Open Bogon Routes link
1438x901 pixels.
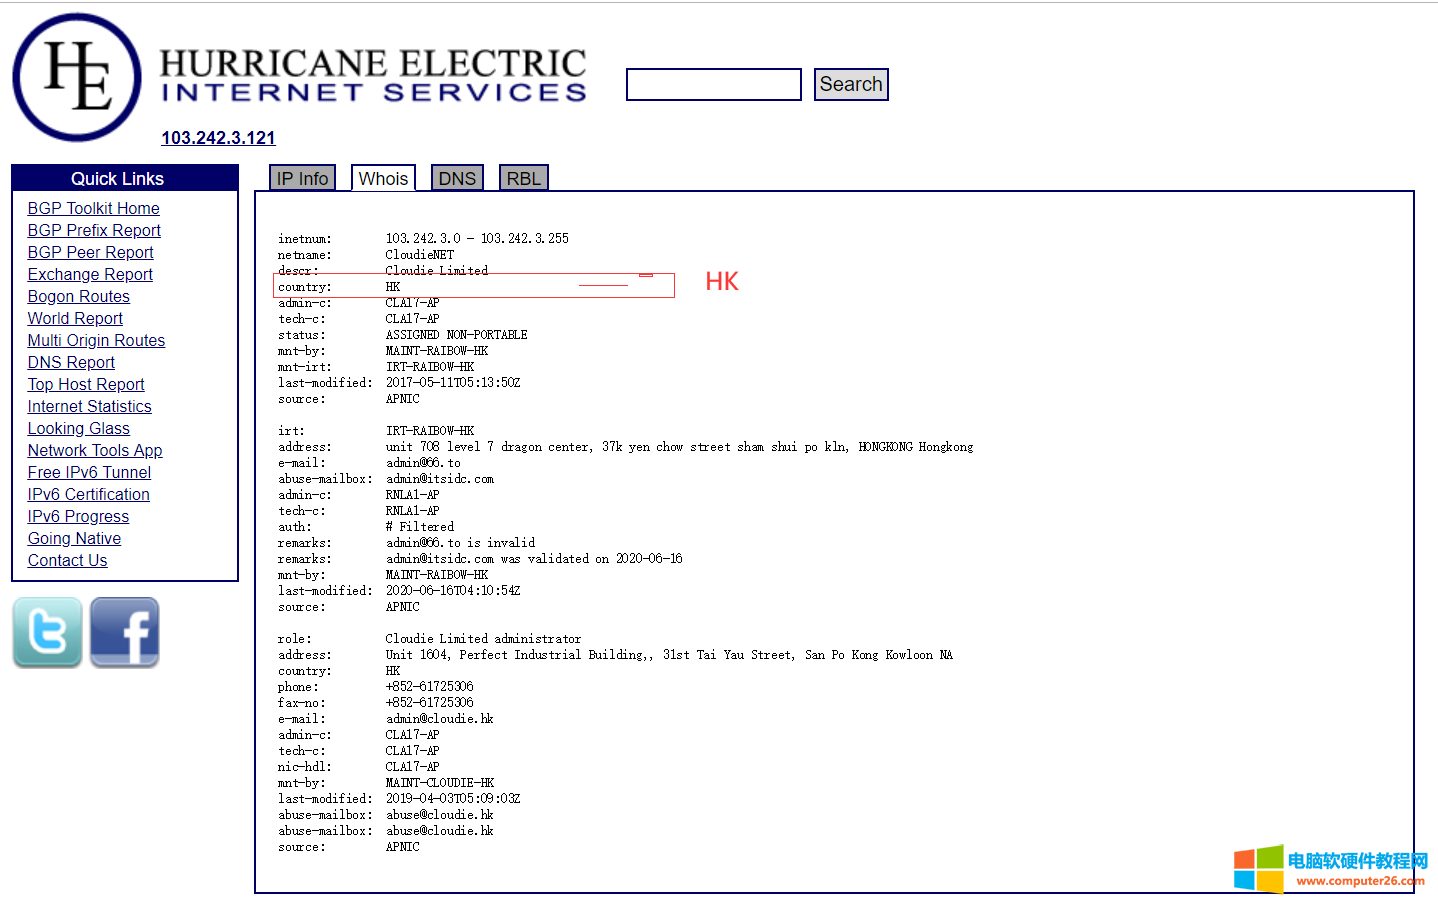coord(79,296)
